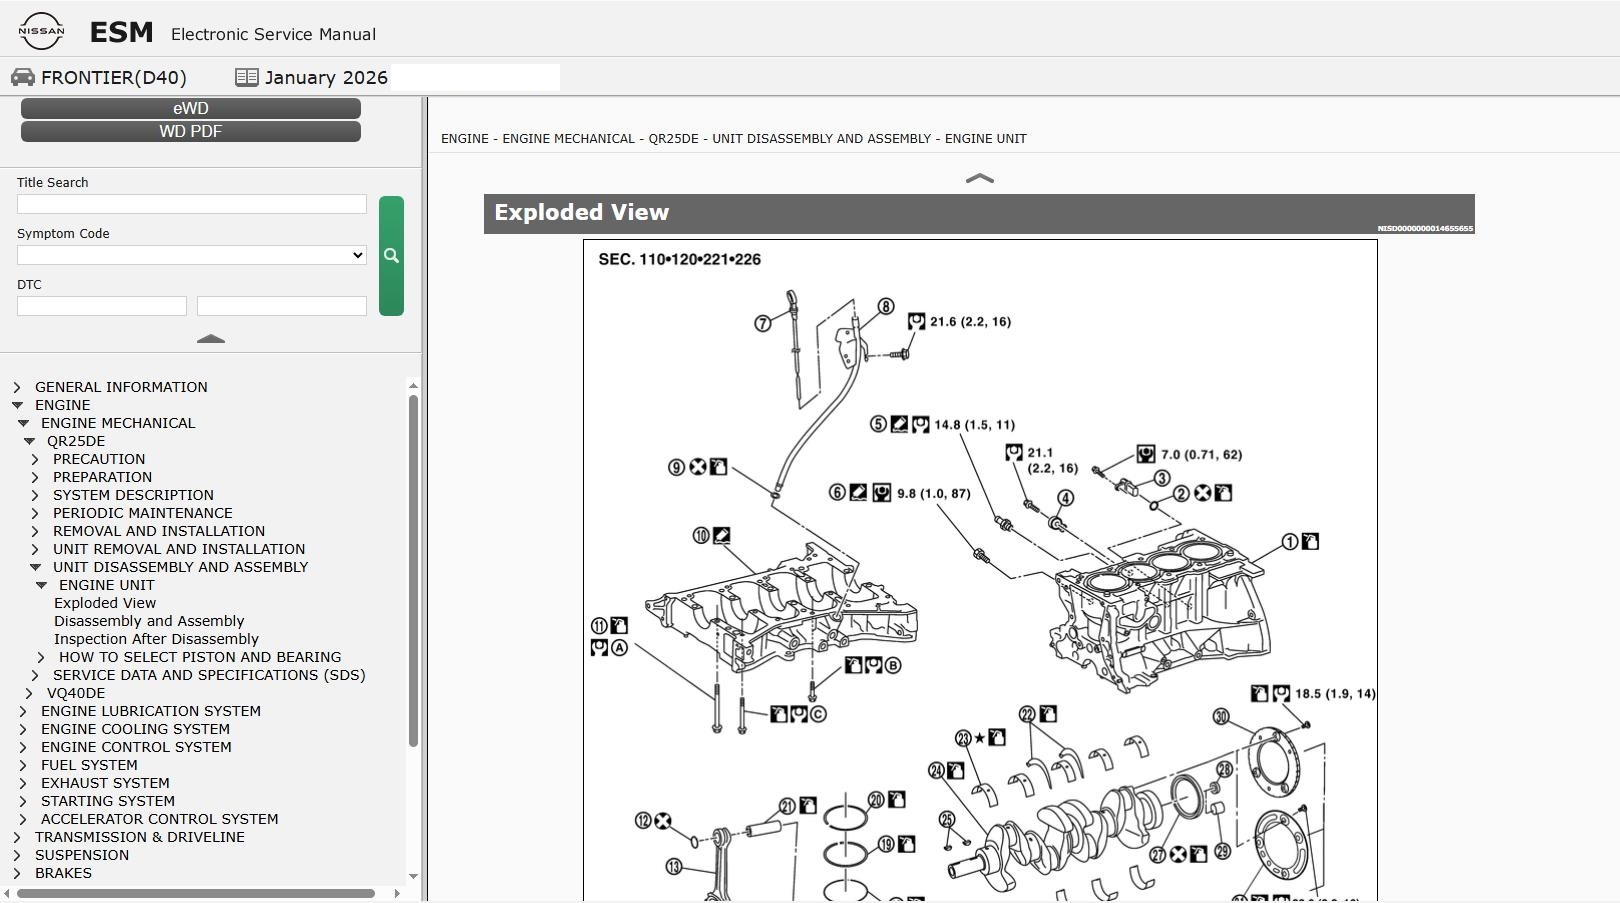Image resolution: width=1620 pixels, height=903 pixels.
Task: Open the WD PDF button
Action: pos(191,131)
